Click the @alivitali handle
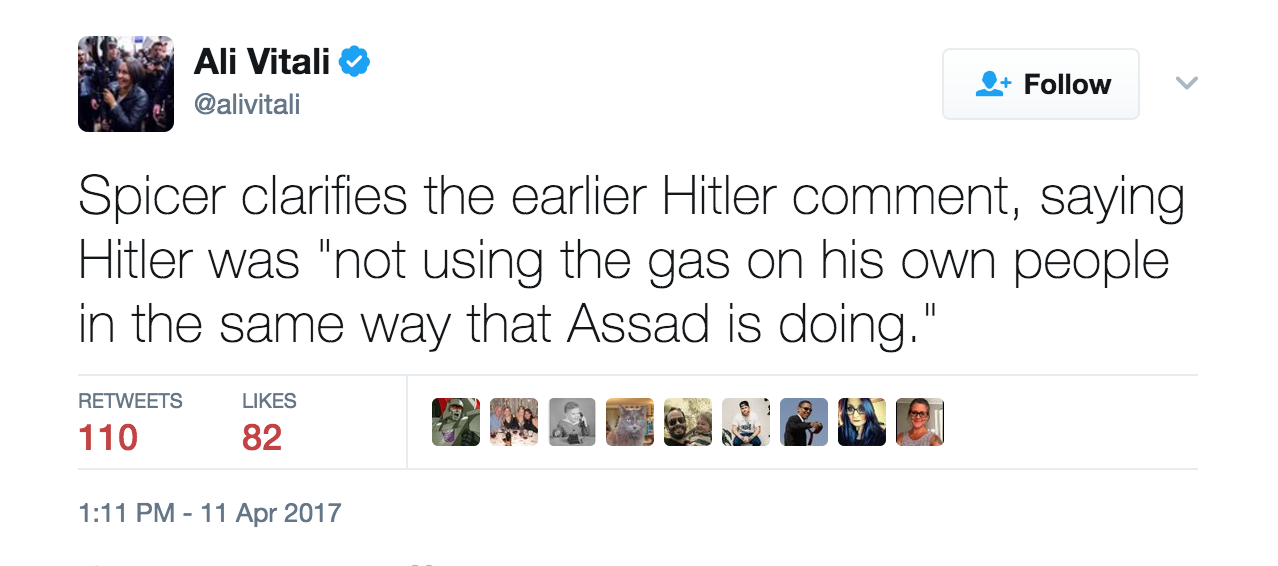The width and height of the screenshot is (1278, 566). (247, 105)
